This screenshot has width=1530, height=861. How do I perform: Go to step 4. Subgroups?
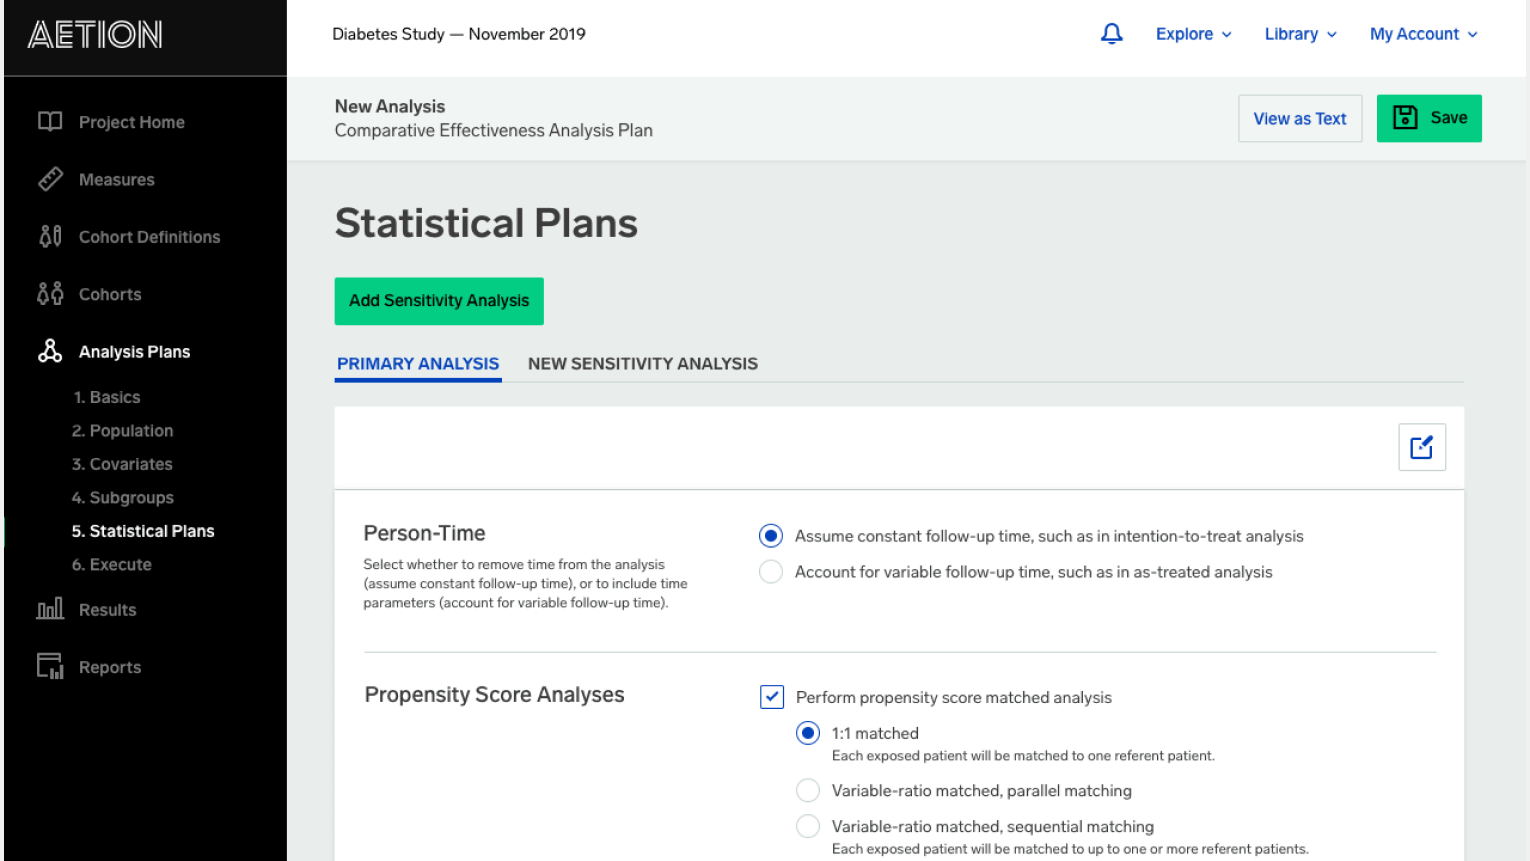122,498
